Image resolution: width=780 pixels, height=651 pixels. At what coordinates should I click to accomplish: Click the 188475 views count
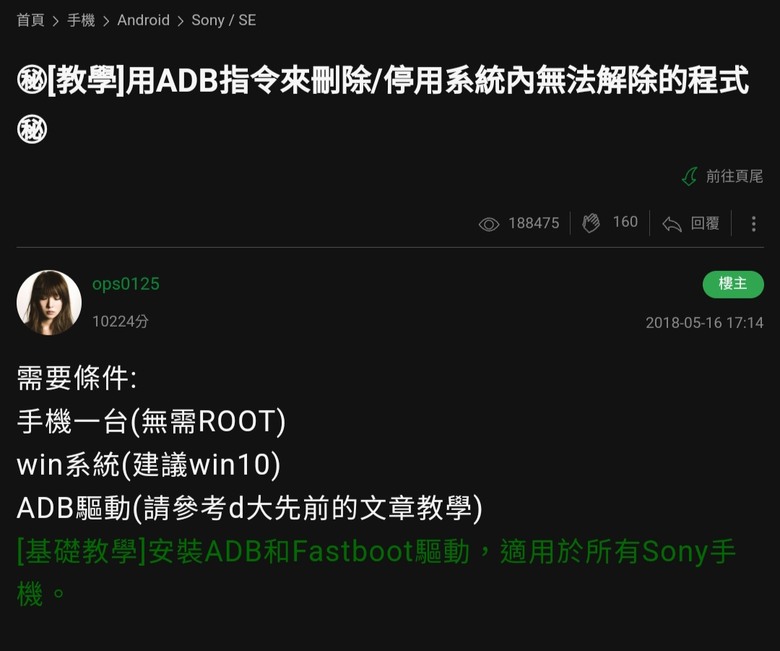534,223
